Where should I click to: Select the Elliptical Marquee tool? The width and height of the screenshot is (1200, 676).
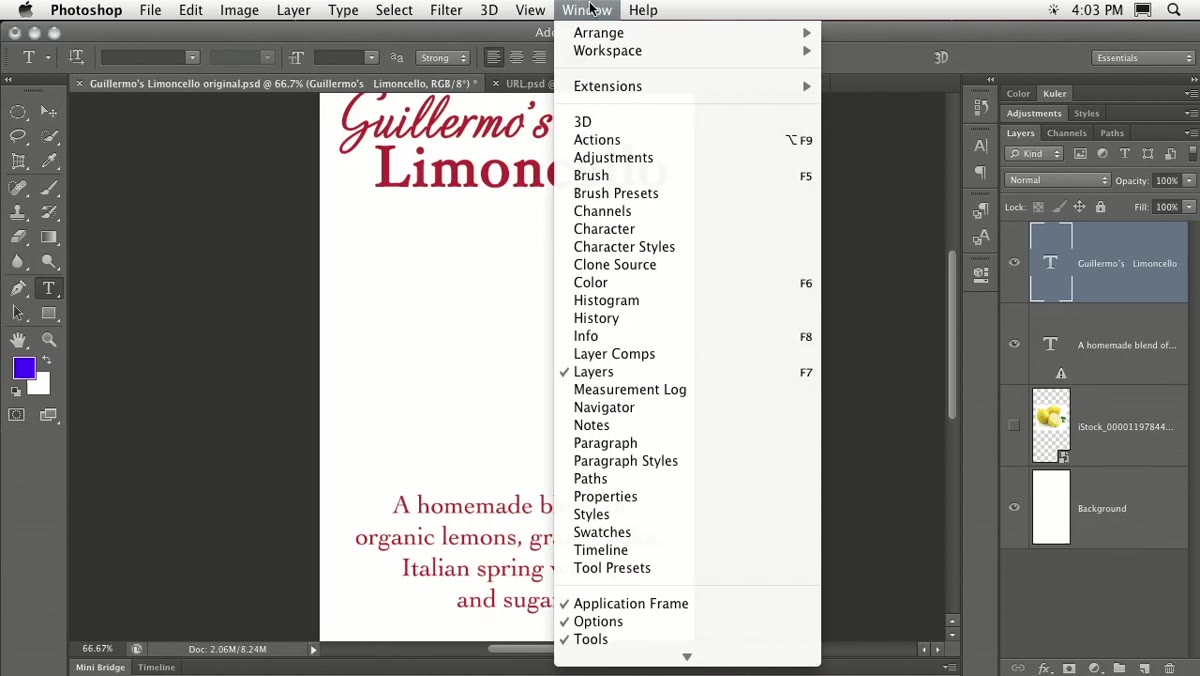point(18,112)
